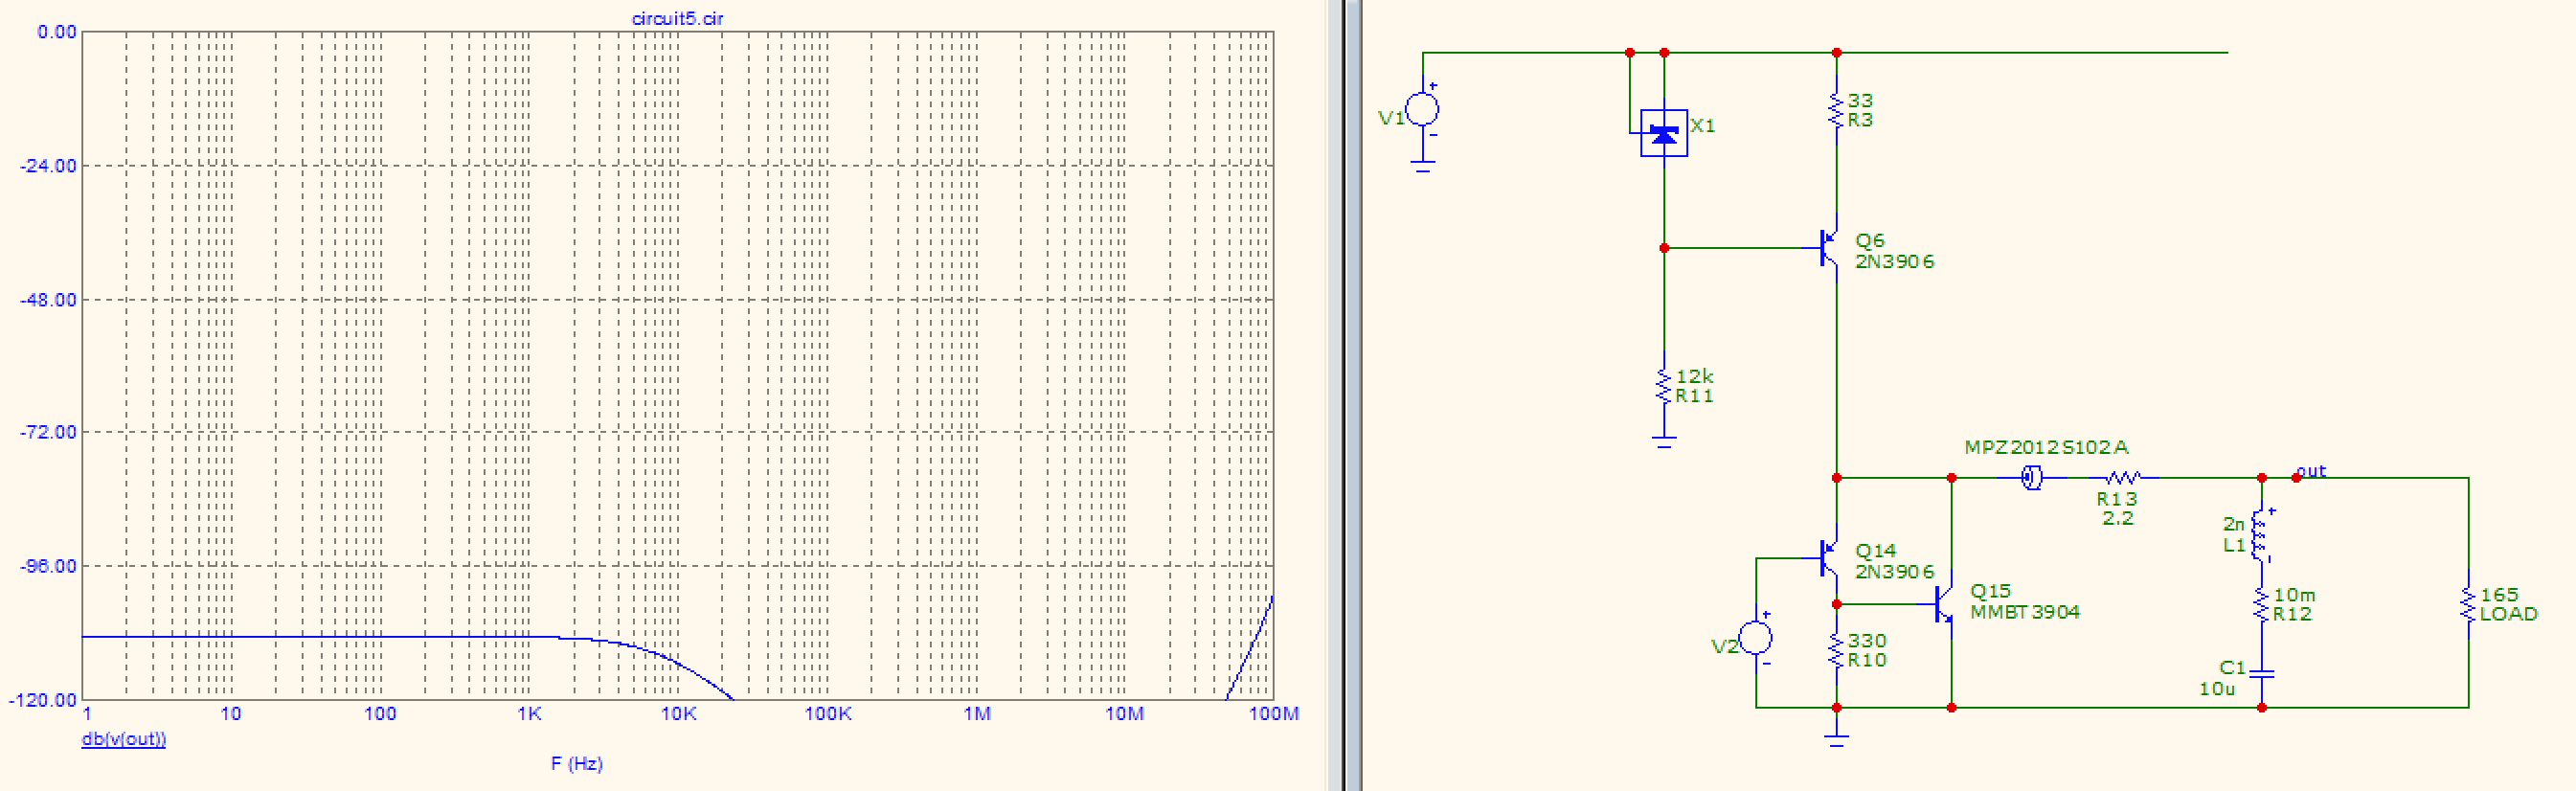
Task: Click the MPZ2012S102A part label
Action: (2046, 447)
